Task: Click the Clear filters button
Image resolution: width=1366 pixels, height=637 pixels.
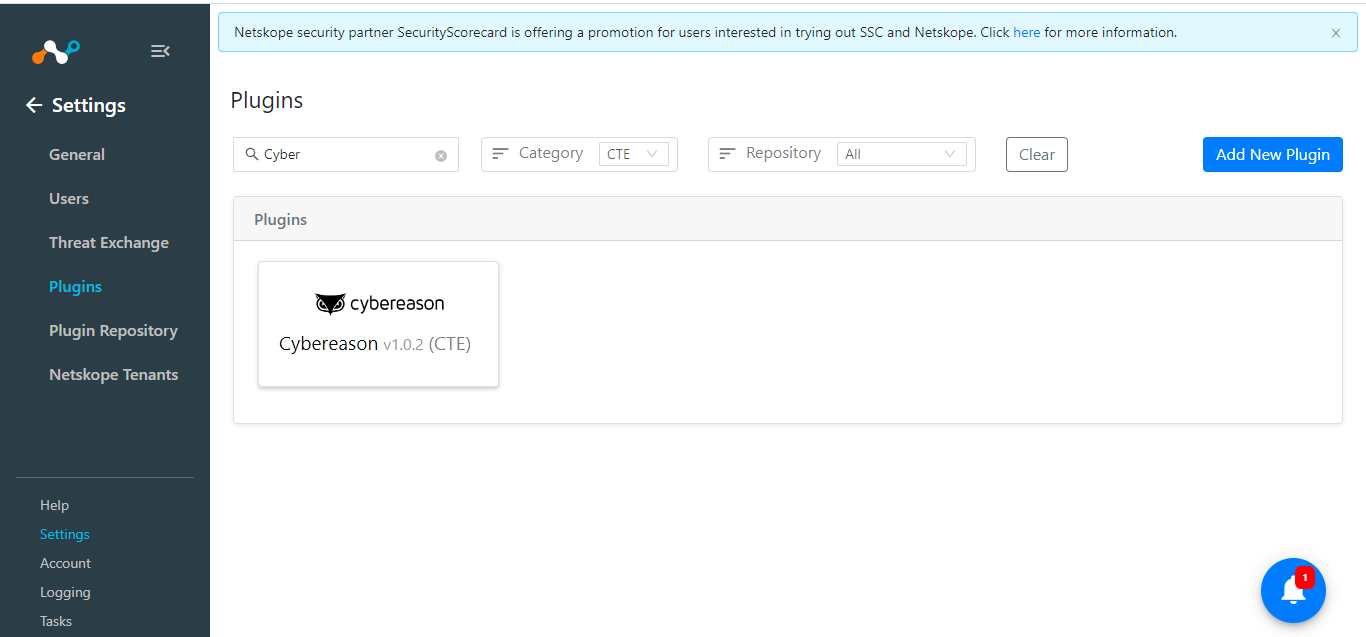Action: coord(1037,154)
